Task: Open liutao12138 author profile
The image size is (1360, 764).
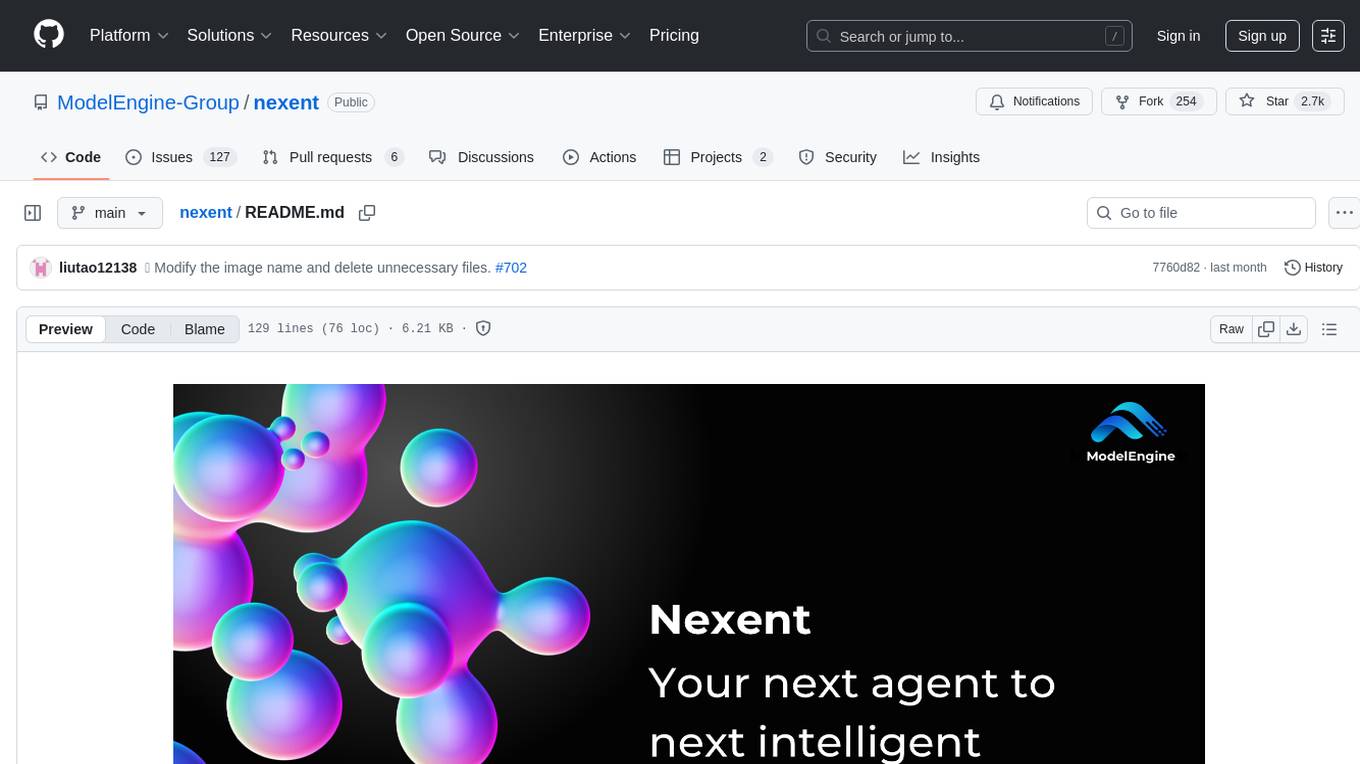Action: (98, 268)
